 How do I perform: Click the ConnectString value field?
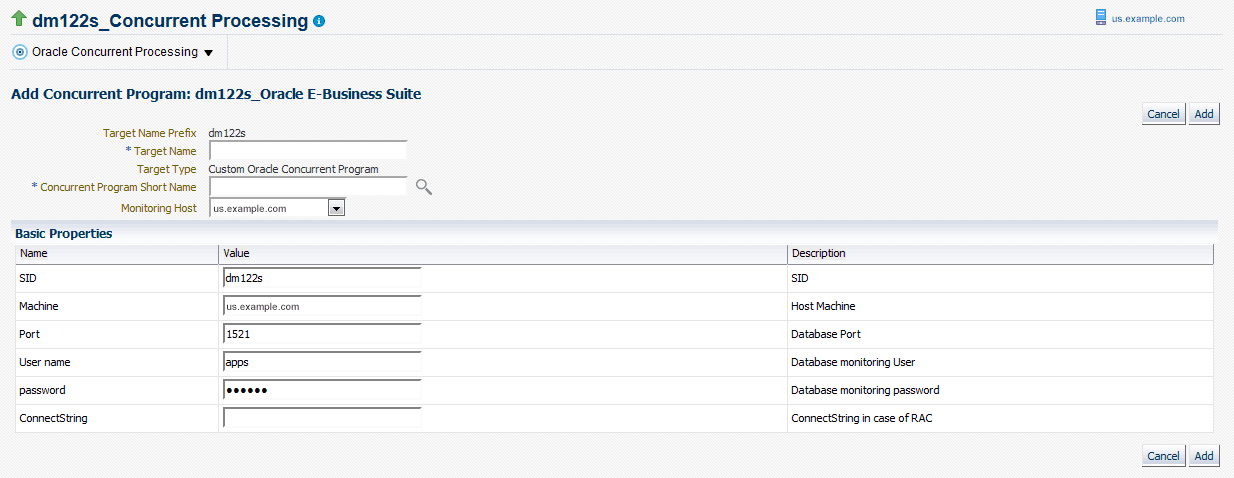tap(322, 418)
